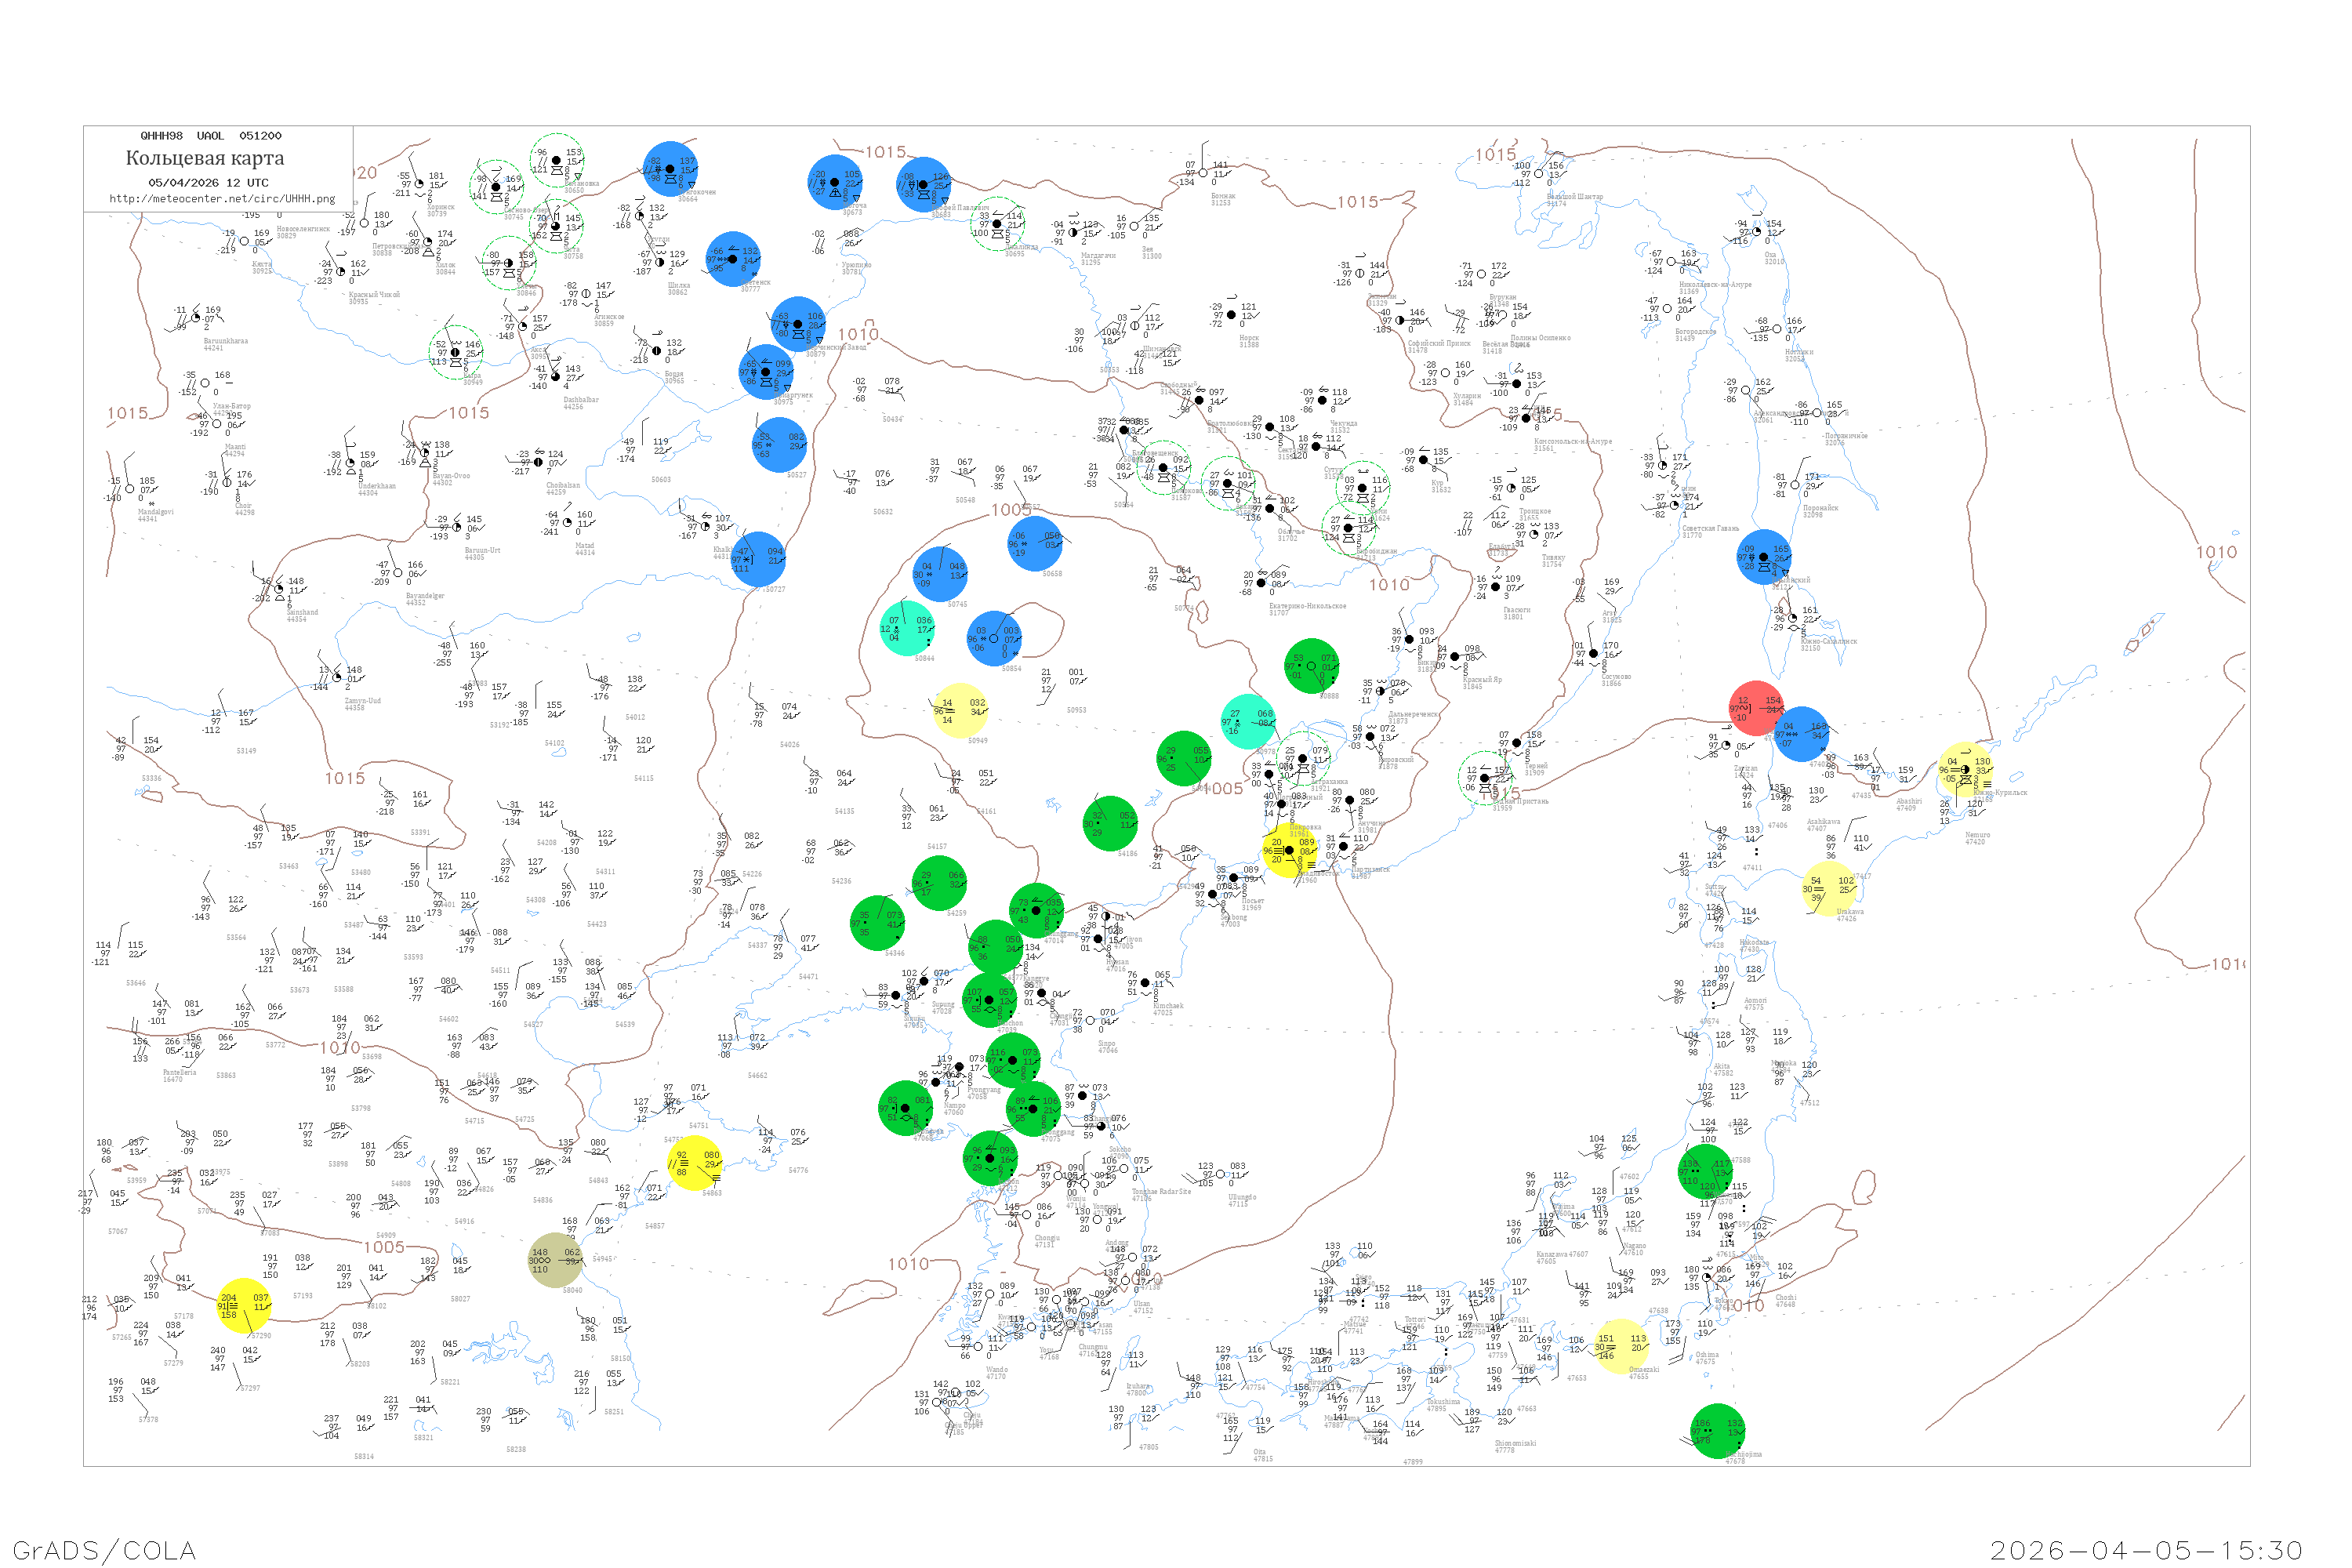Click the QHHH98 UAOL 051200 header text
This screenshot has height=1568, width=2352.
tap(211, 136)
